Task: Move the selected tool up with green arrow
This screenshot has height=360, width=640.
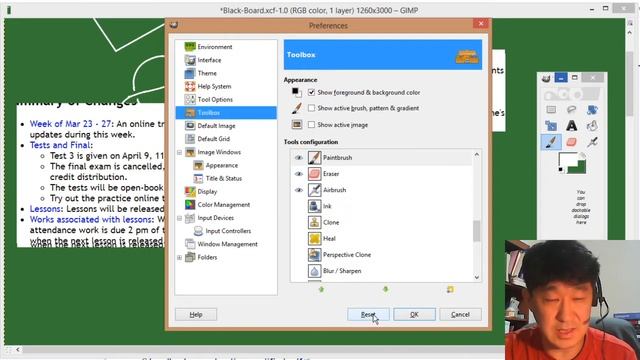Action: click(321, 289)
